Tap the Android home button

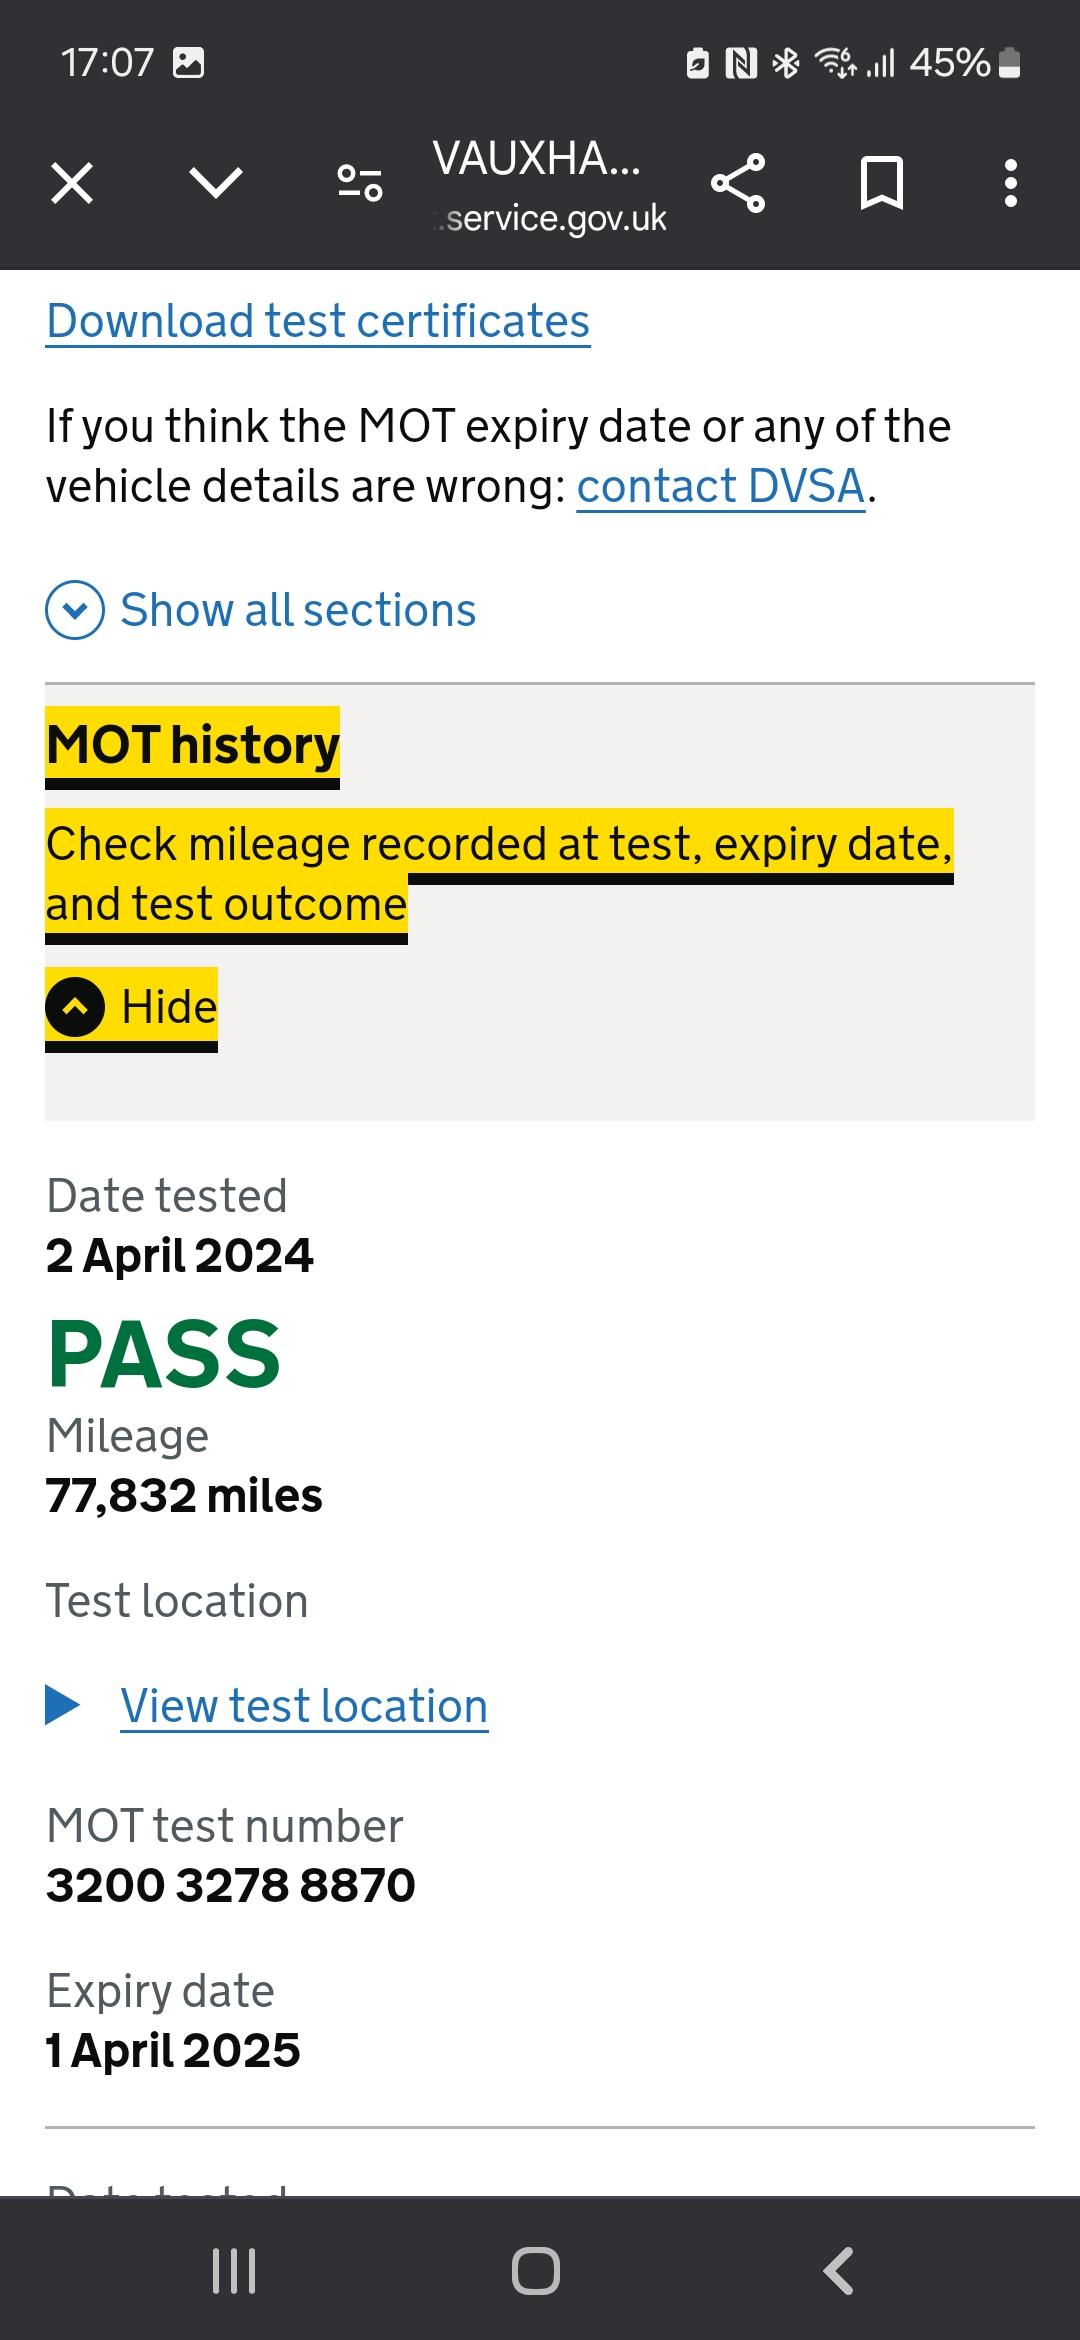pos(536,2270)
